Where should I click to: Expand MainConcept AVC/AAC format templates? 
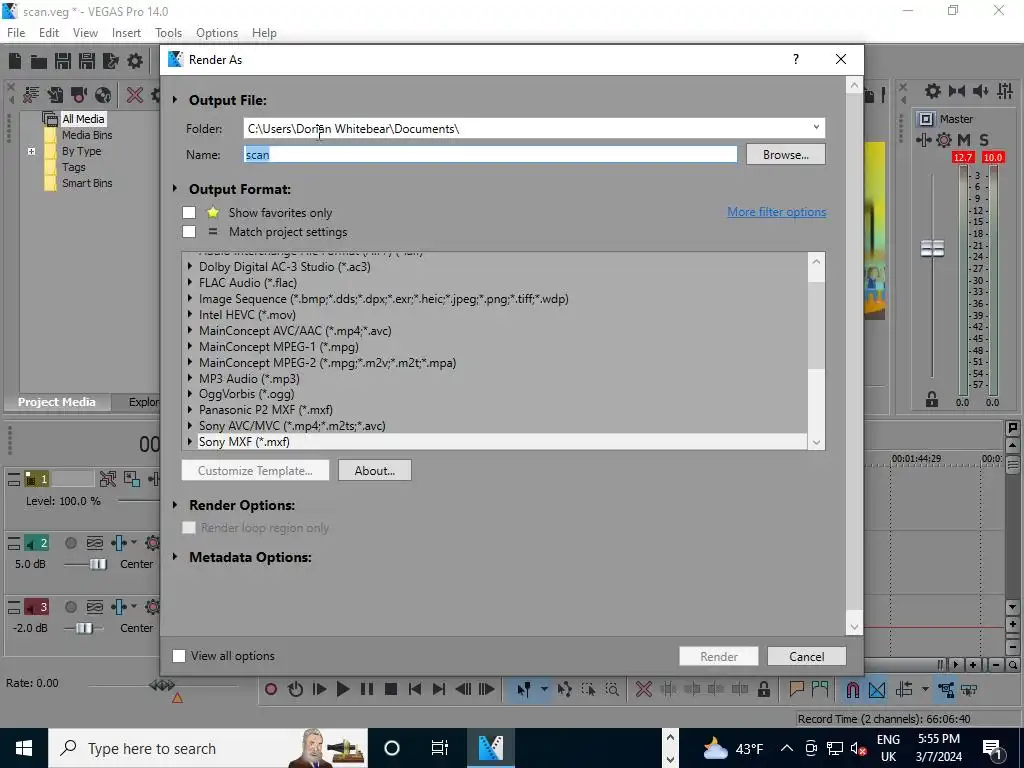coord(190,330)
